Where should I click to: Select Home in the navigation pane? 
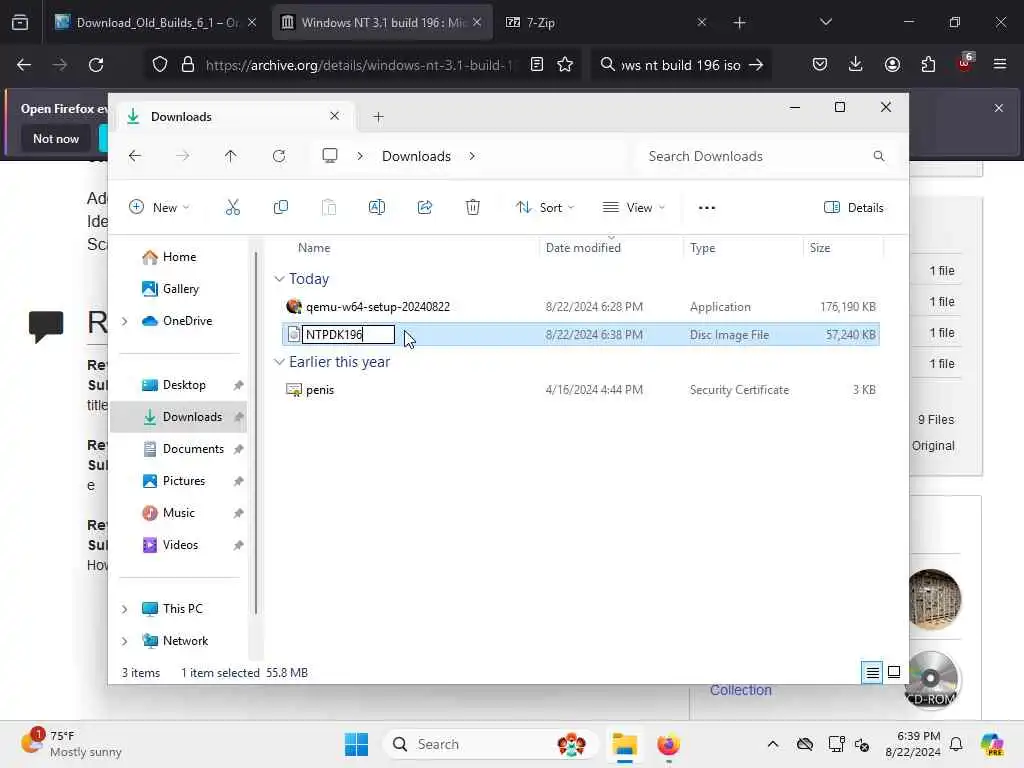(x=178, y=257)
